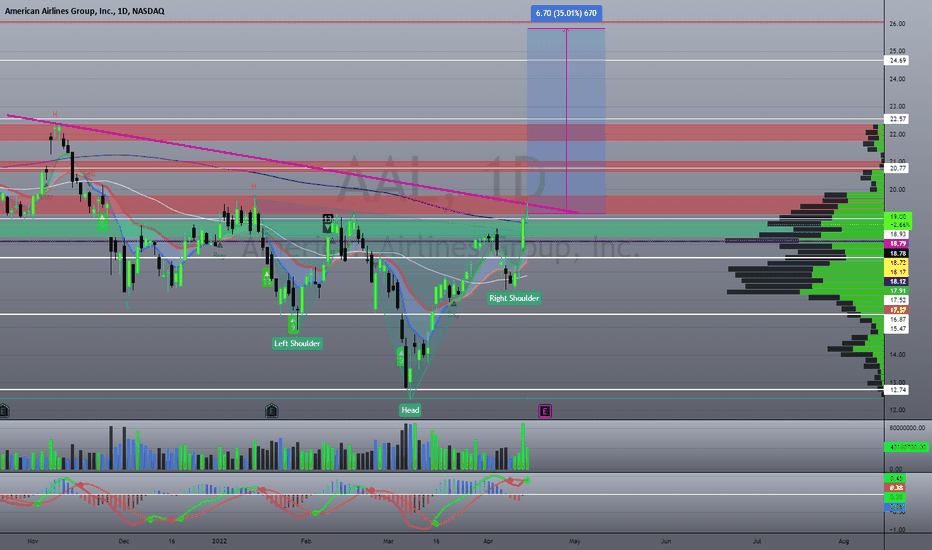This screenshot has height=550, width=932.
Task: Click the 80000000.00 volume axis label
Action: [907, 428]
